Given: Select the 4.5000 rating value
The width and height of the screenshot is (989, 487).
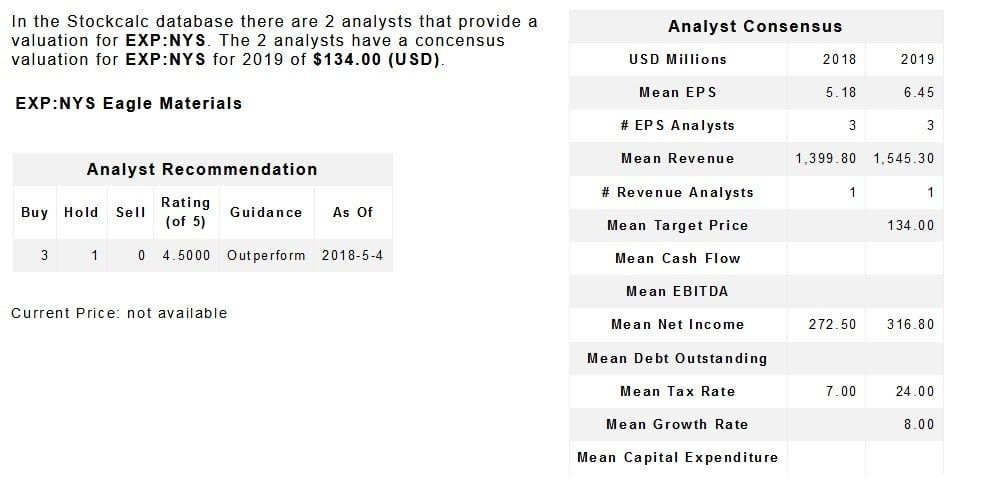Looking at the screenshot, I should (x=185, y=255).
